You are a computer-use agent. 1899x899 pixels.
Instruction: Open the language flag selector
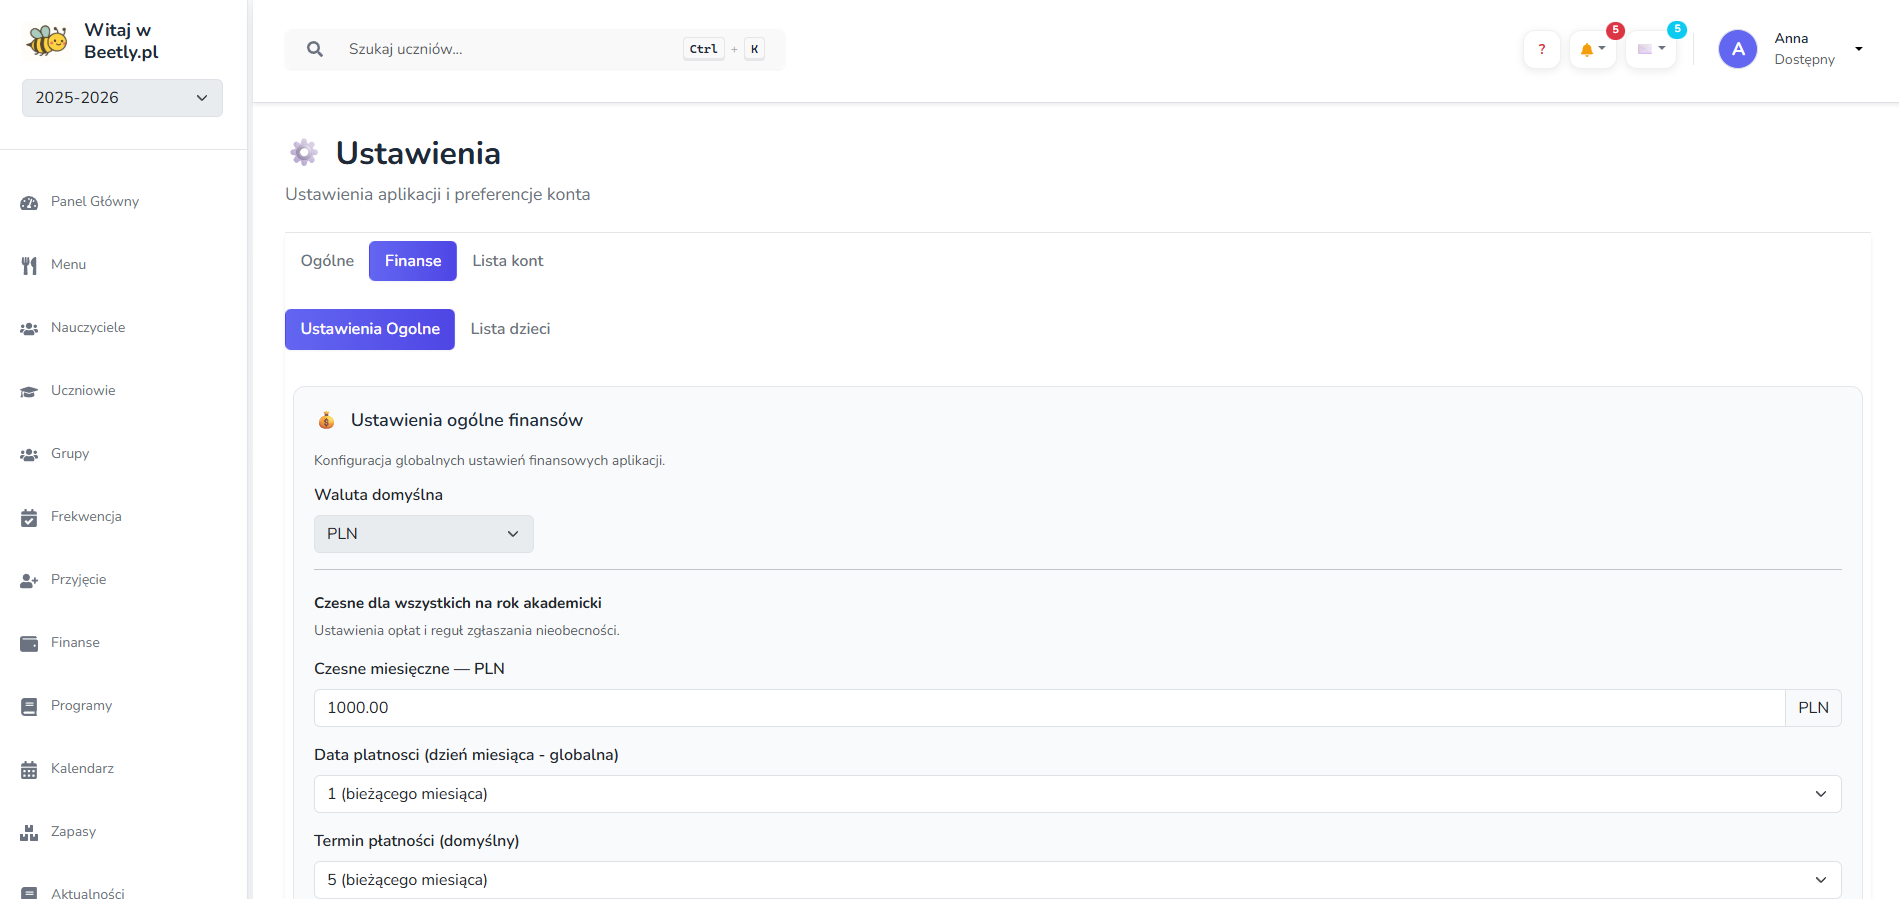(x=1650, y=49)
